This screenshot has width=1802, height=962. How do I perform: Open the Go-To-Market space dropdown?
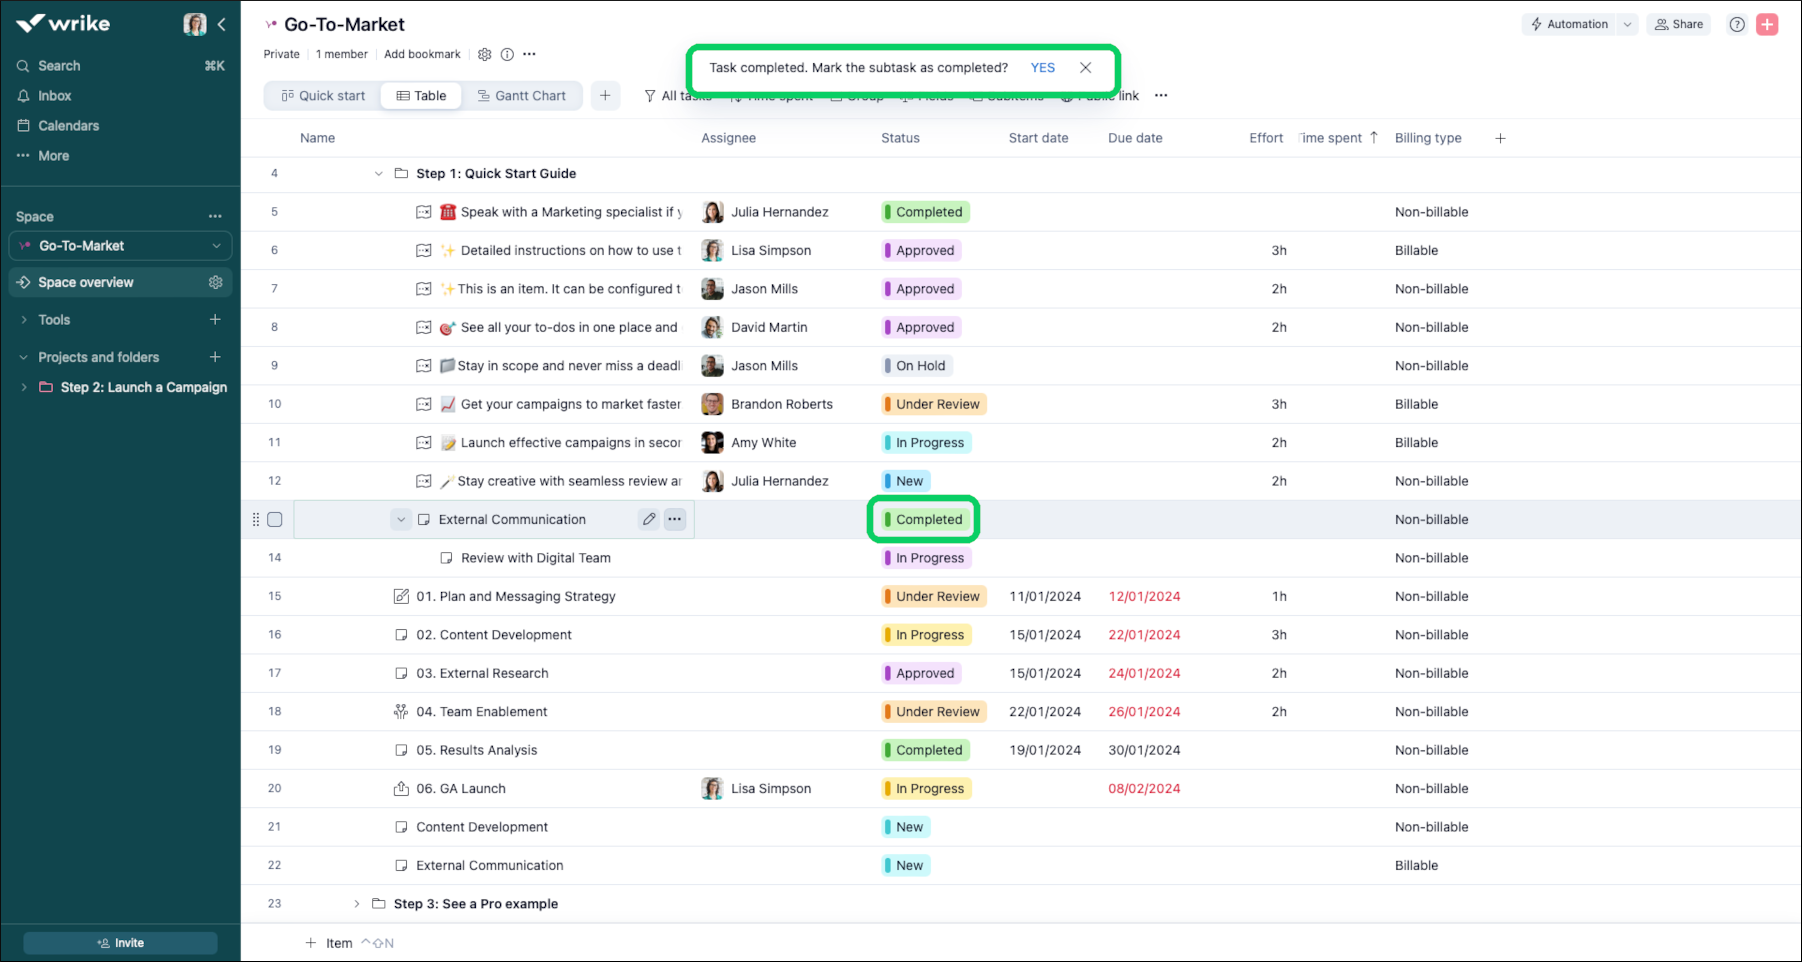pos(216,246)
